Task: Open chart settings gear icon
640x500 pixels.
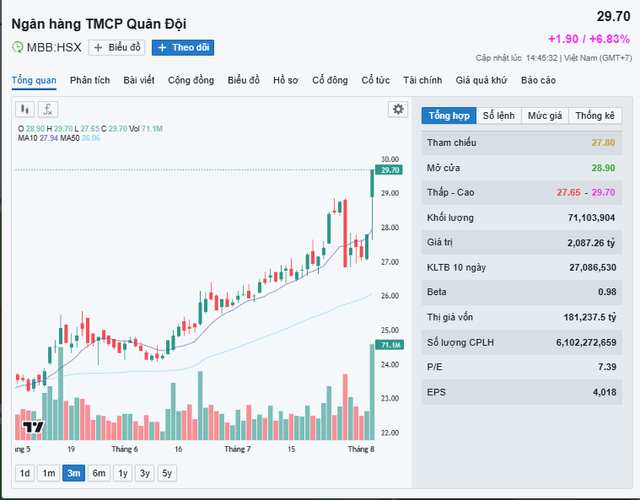Action: point(398,109)
